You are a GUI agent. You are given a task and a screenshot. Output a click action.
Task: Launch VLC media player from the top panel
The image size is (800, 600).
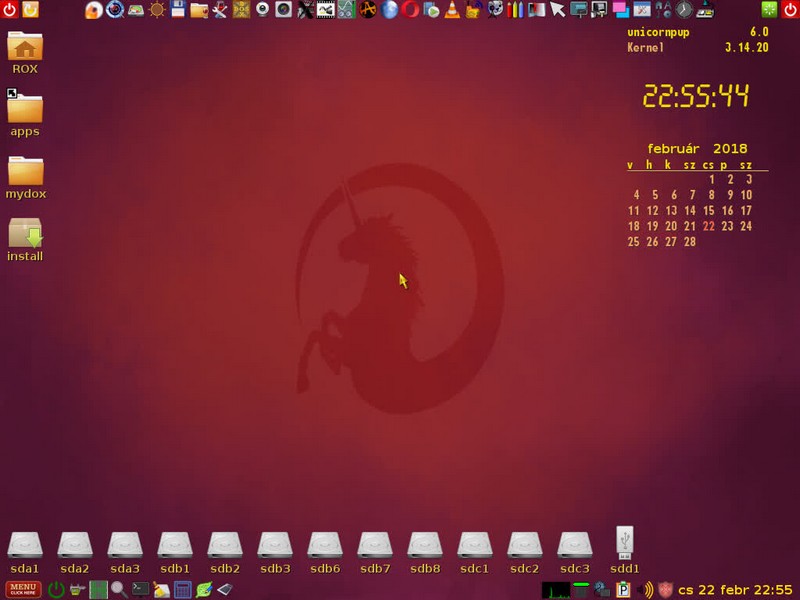pyautogui.click(x=451, y=10)
